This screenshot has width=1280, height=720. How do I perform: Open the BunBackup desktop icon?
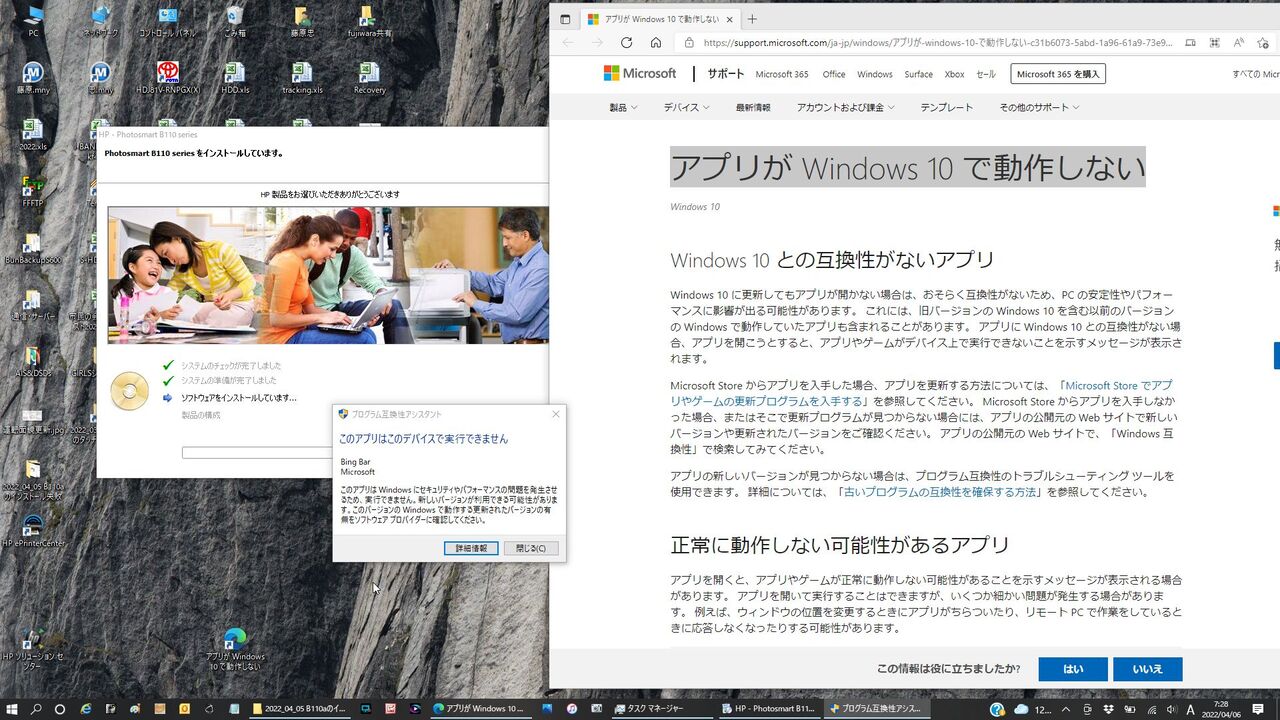coord(33,249)
